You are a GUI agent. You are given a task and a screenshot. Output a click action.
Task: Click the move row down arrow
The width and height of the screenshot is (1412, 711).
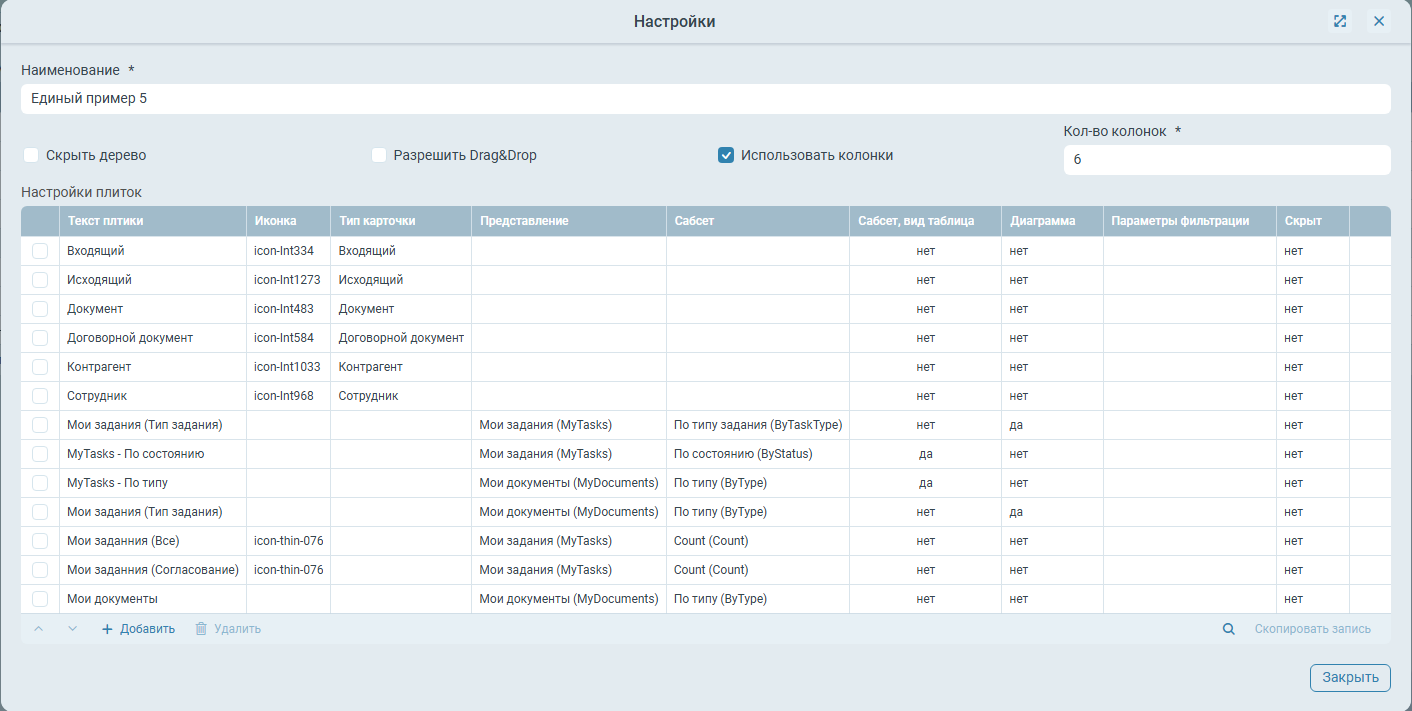pos(72,629)
